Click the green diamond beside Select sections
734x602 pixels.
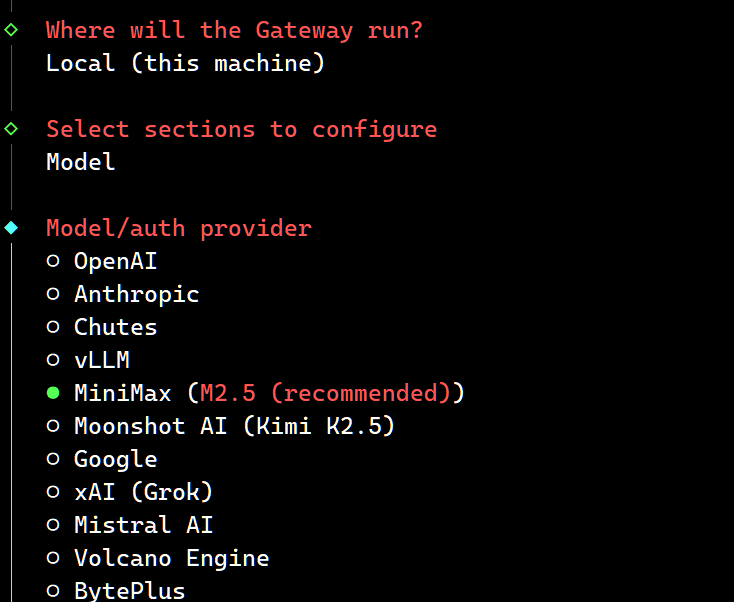coord(11,129)
